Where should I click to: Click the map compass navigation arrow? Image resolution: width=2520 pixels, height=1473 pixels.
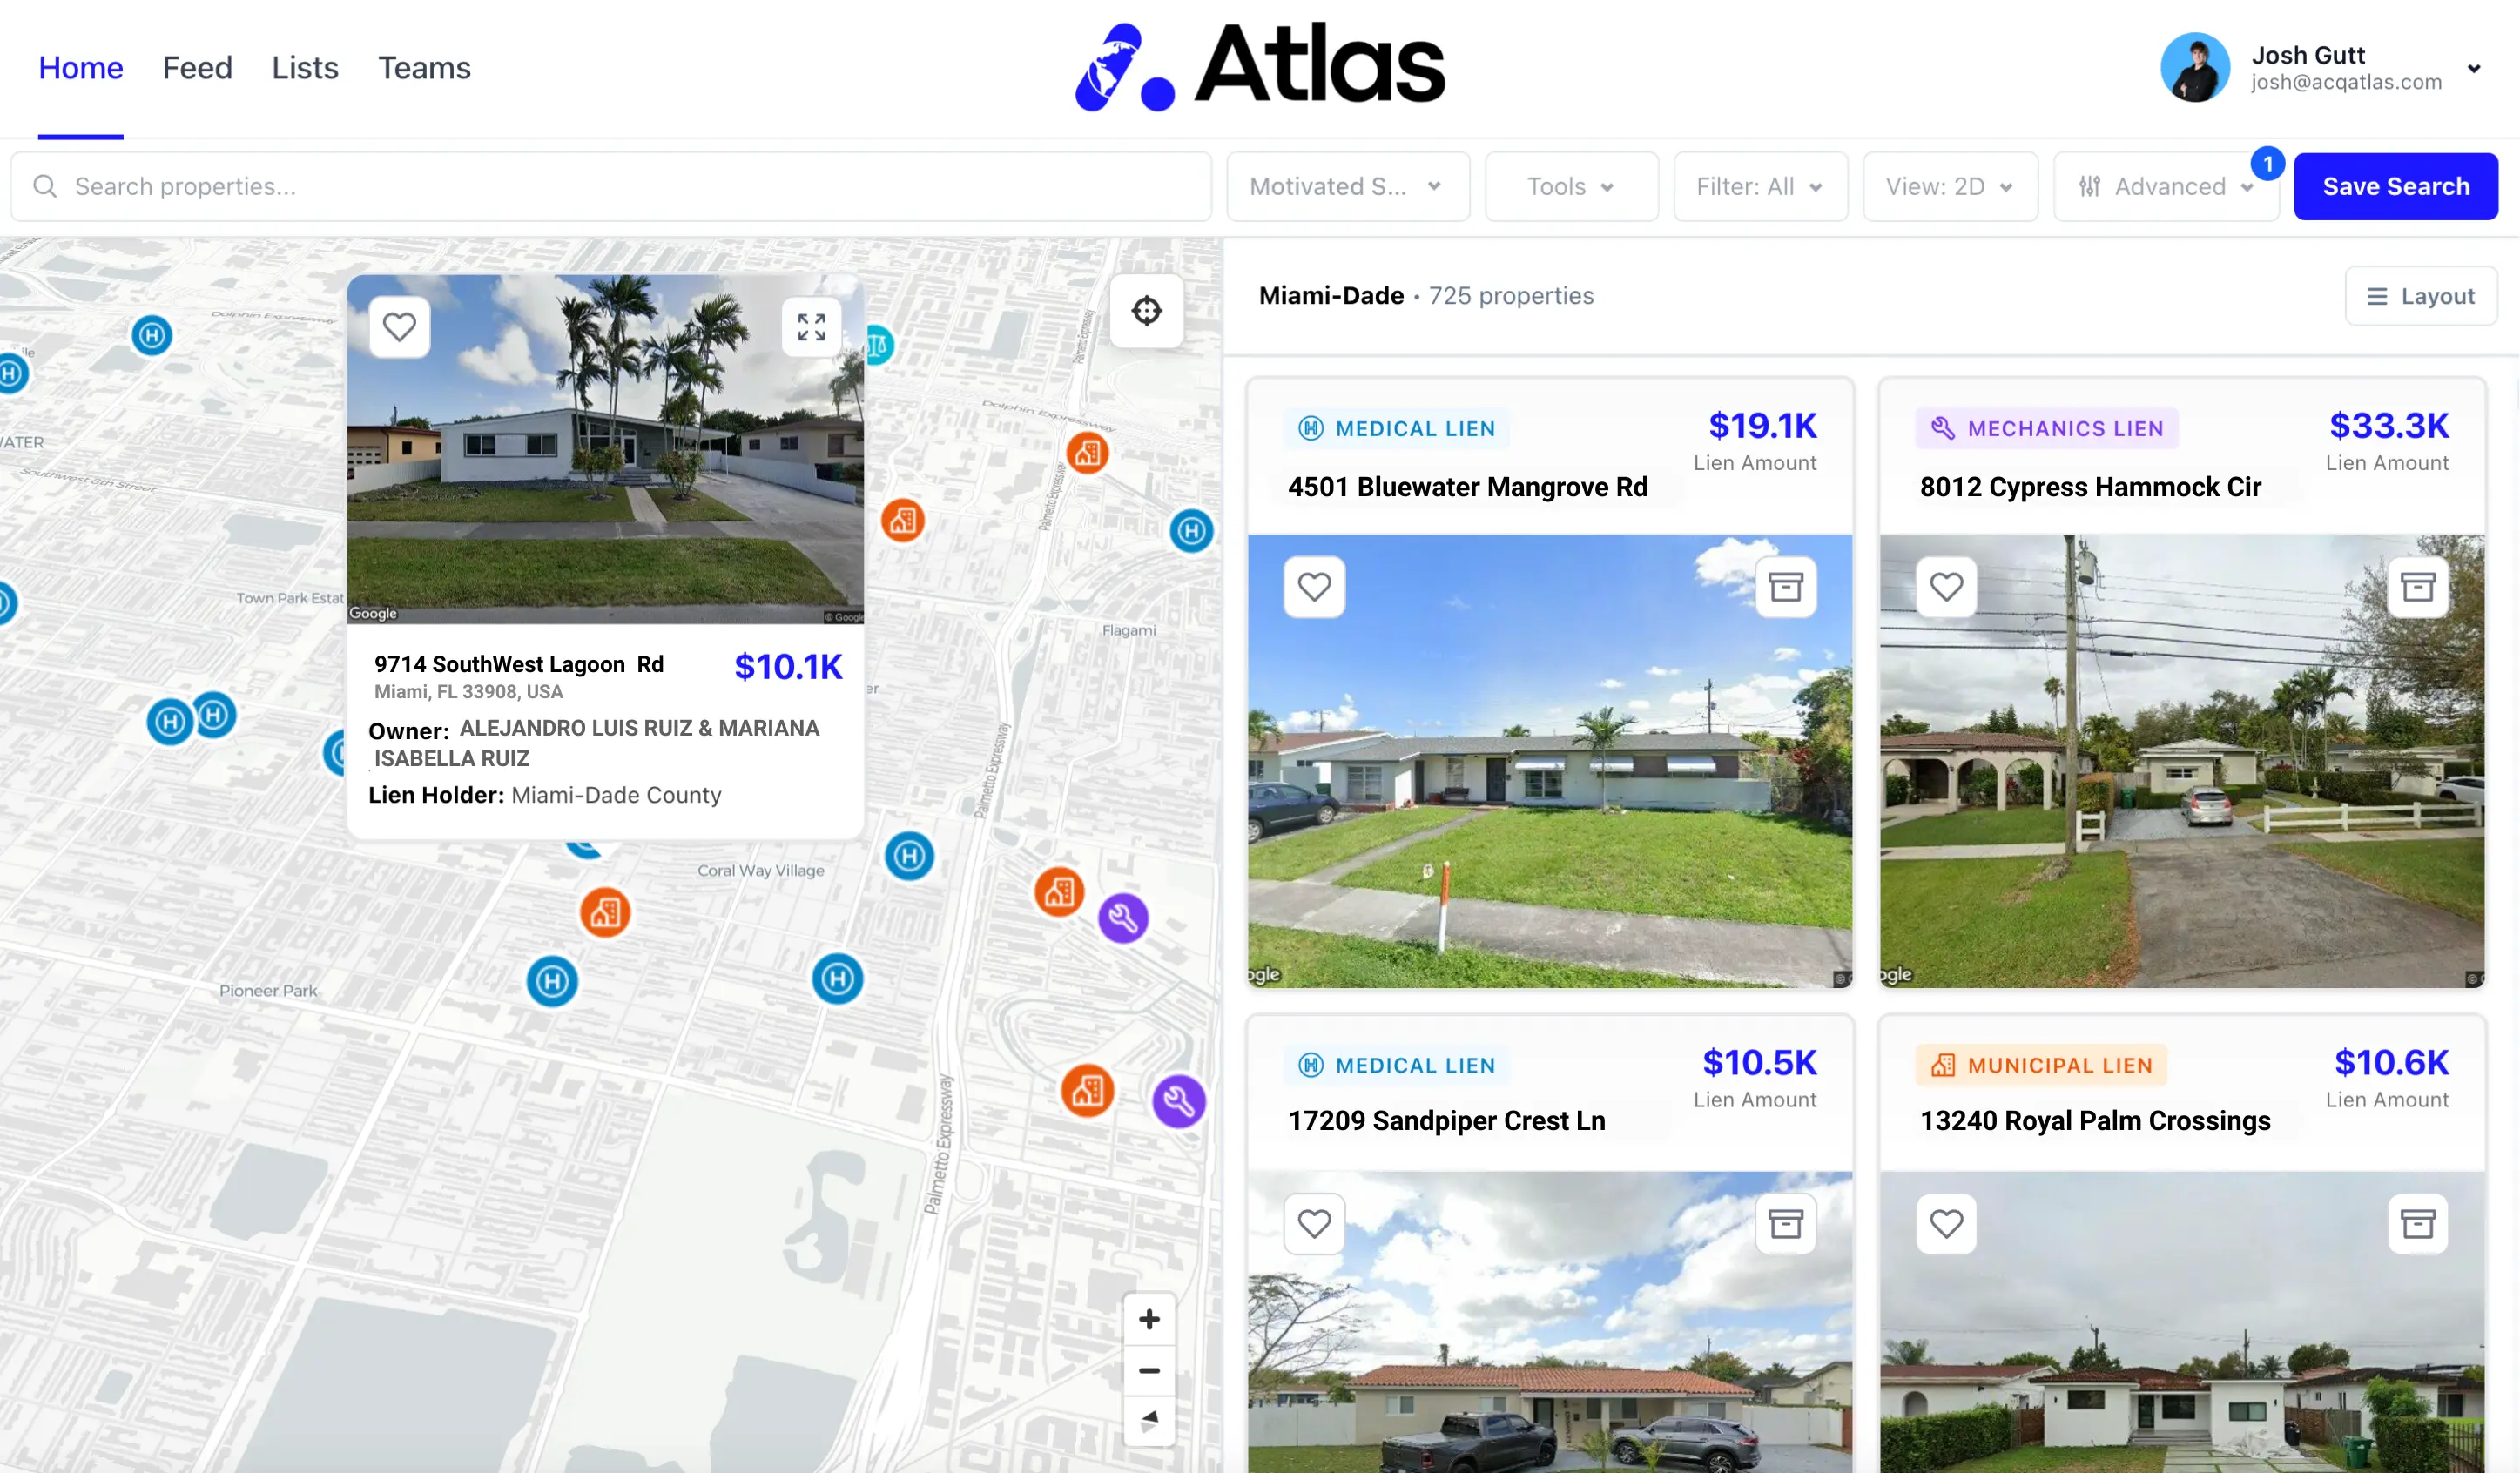pyautogui.click(x=1149, y=1420)
